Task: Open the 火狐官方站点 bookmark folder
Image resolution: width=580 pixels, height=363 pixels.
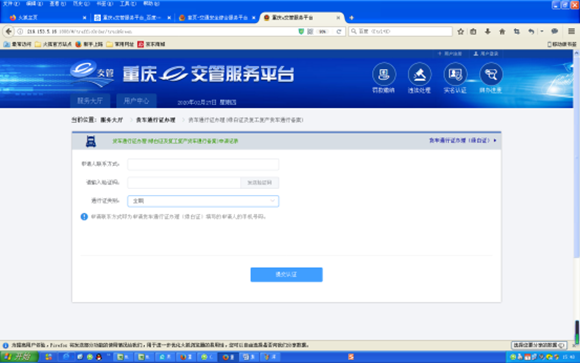Action: click(53, 44)
